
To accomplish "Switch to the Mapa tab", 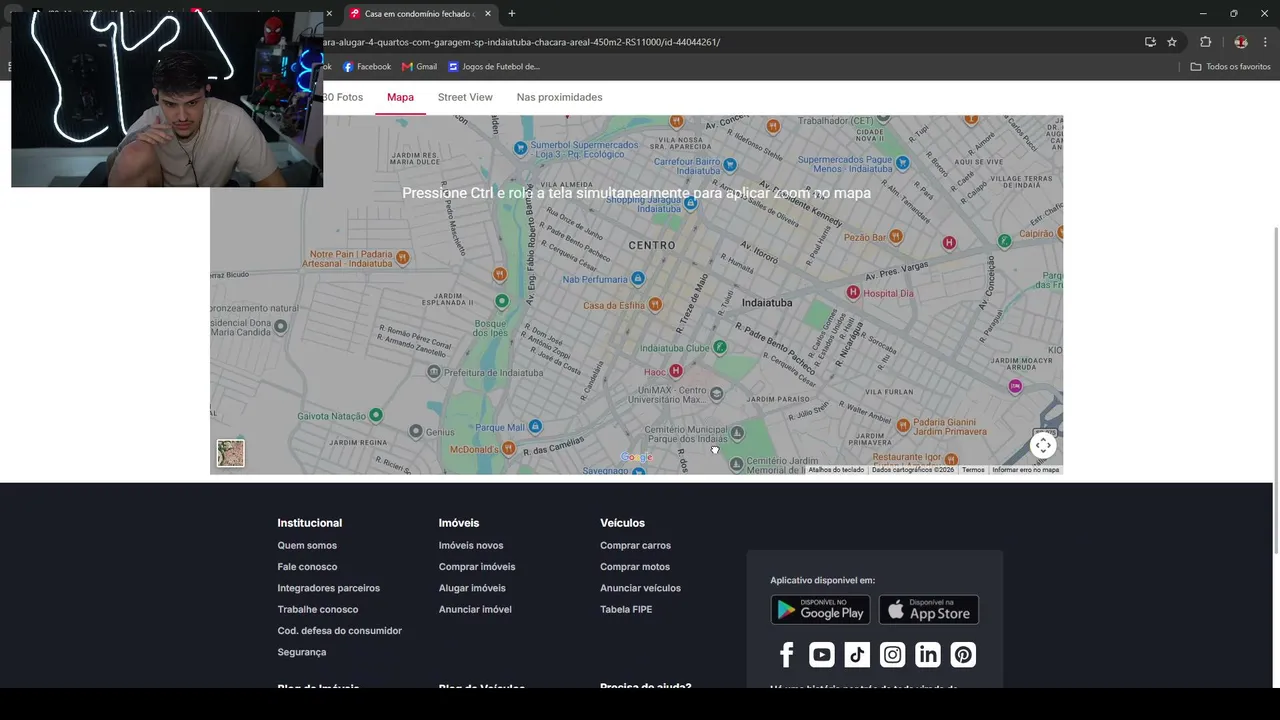I will 400,97.
